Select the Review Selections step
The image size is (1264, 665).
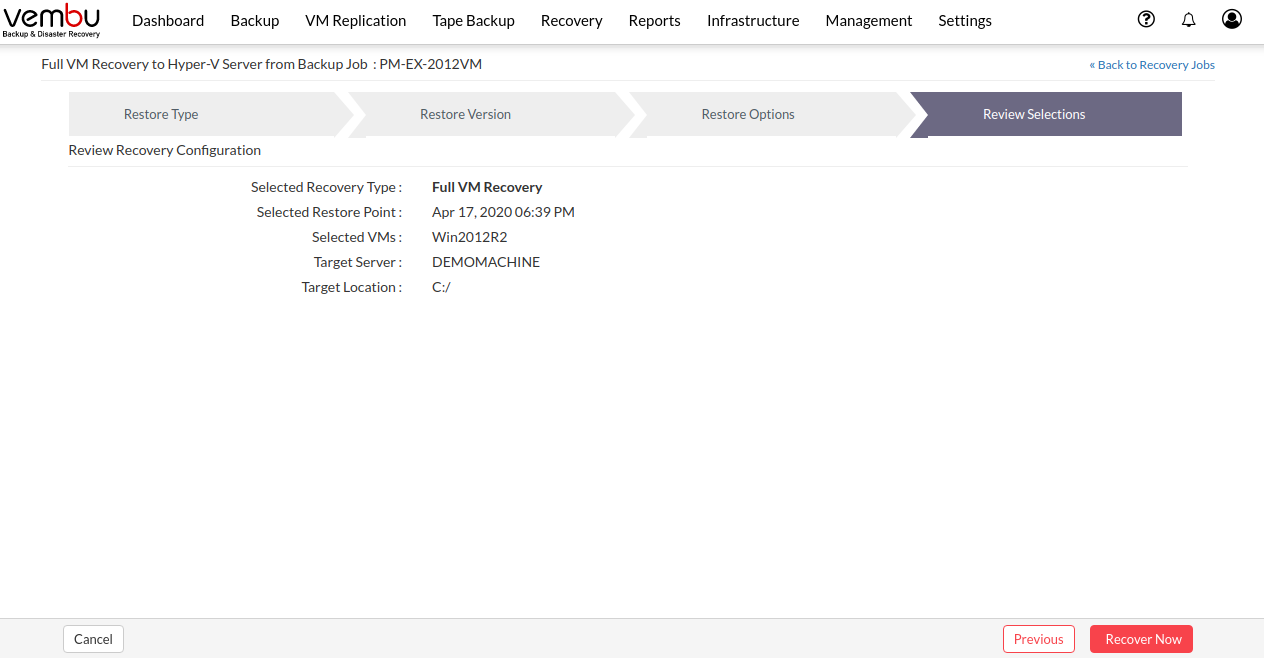(x=1046, y=114)
